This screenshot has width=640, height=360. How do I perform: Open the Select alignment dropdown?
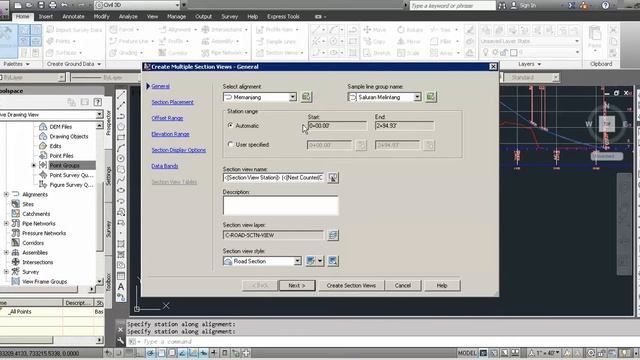293,97
